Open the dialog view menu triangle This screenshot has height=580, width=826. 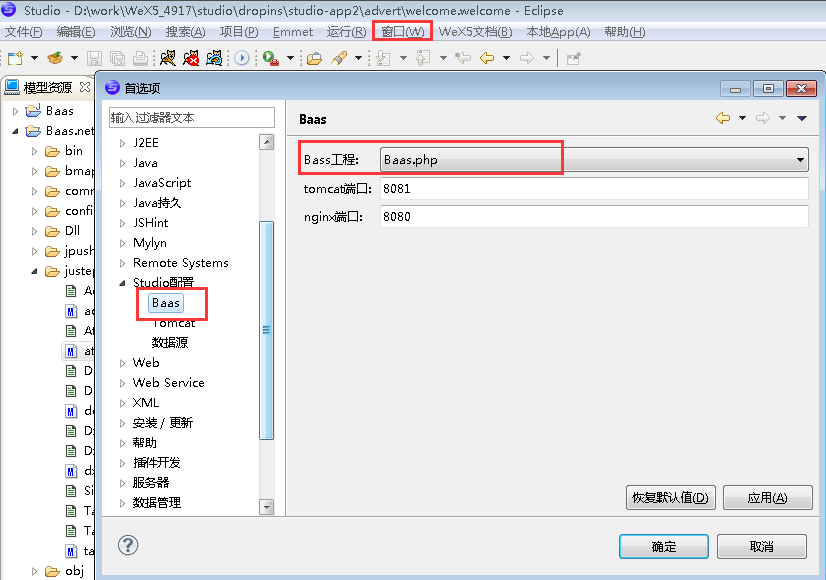pyautogui.click(x=802, y=118)
